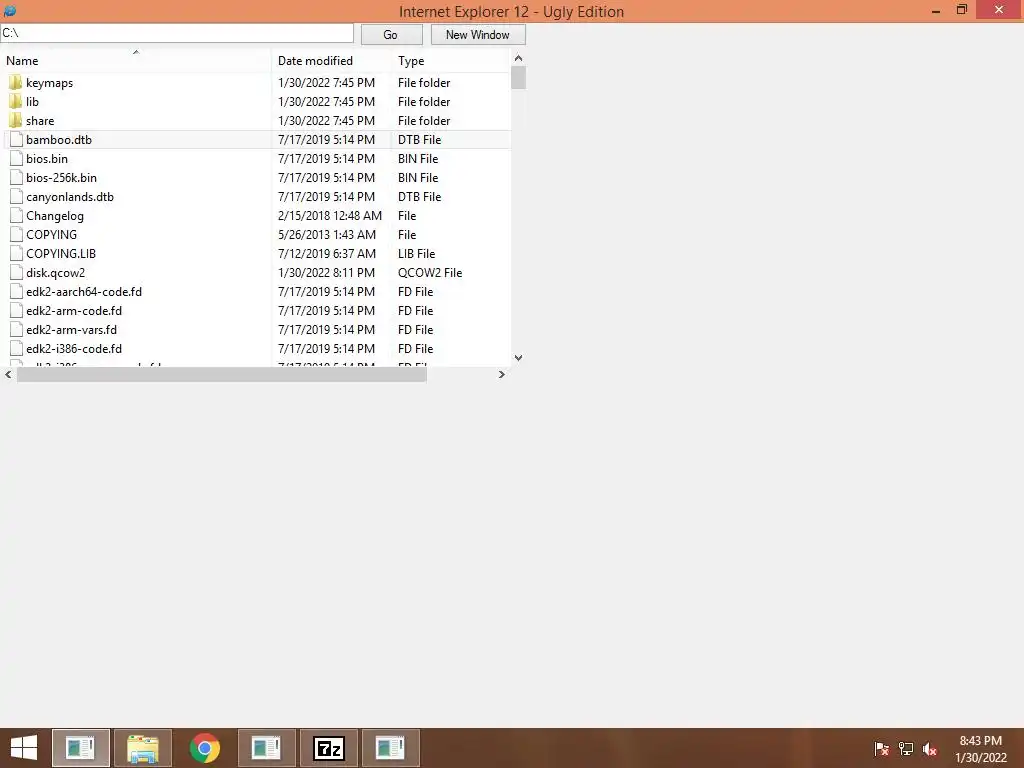
Task: Click the QCOW2 File type cell
Action: pos(430,272)
